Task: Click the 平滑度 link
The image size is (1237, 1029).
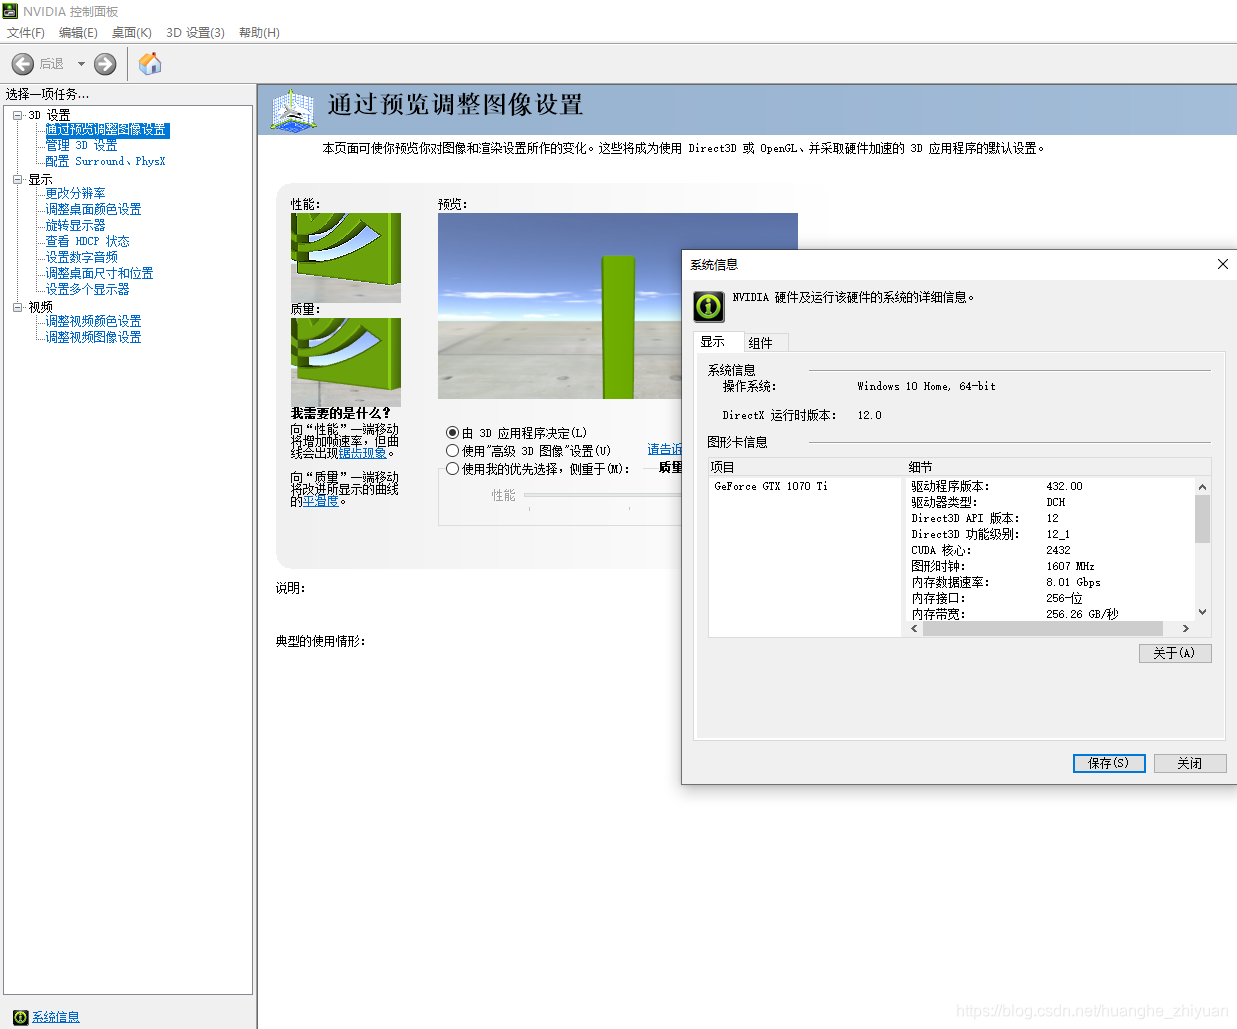Action: tap(321, 501)
